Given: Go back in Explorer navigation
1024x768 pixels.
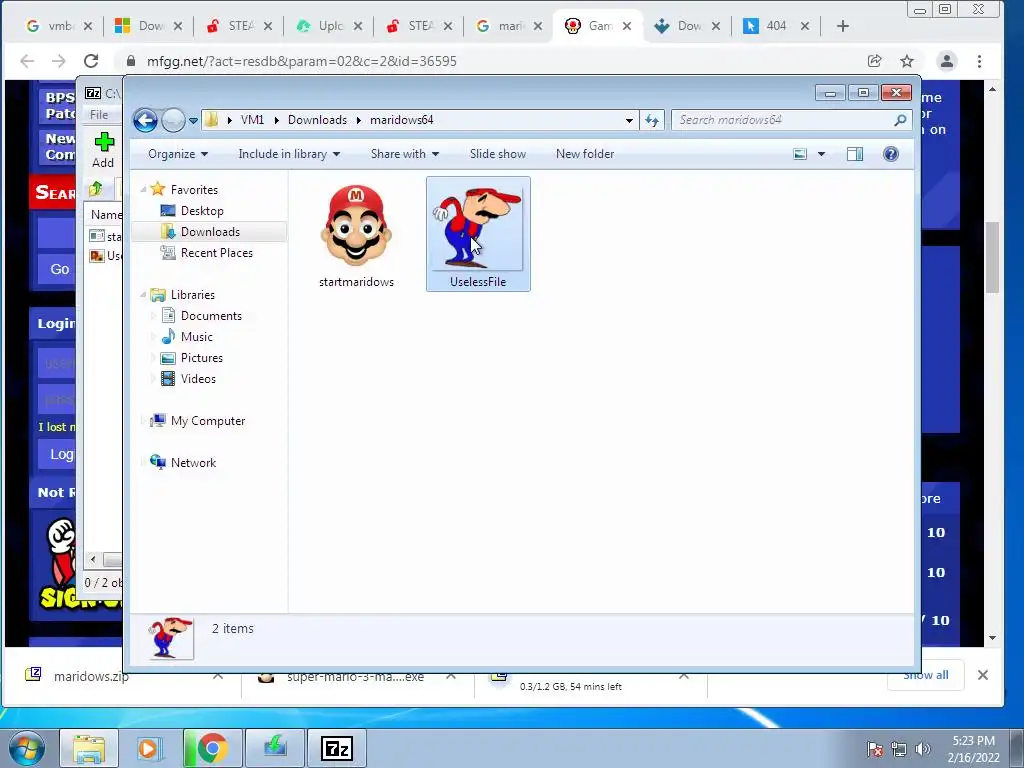Looking at the screenshot, I should [x=145, y=120].
